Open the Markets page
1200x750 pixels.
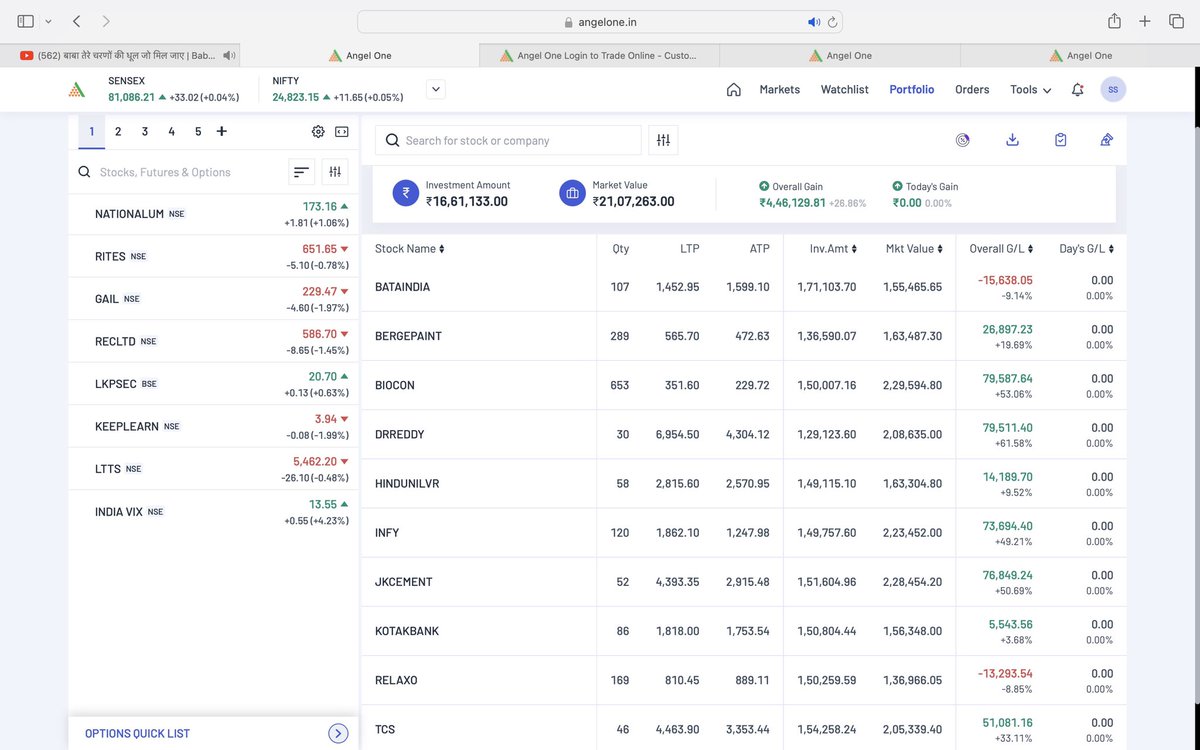[x=780, y=89]
